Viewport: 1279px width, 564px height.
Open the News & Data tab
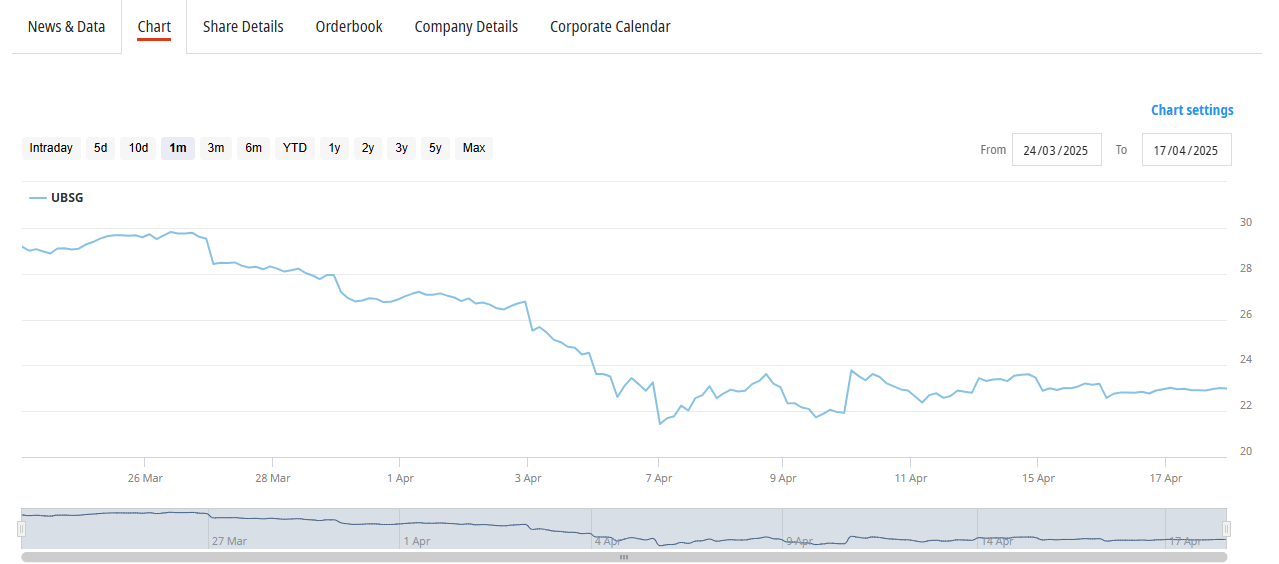(66, 27)
